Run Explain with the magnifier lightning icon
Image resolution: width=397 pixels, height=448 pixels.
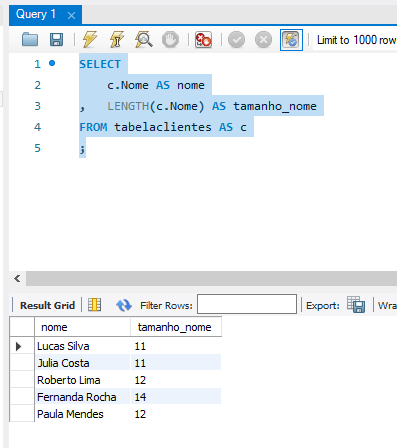tap(144, 40)
